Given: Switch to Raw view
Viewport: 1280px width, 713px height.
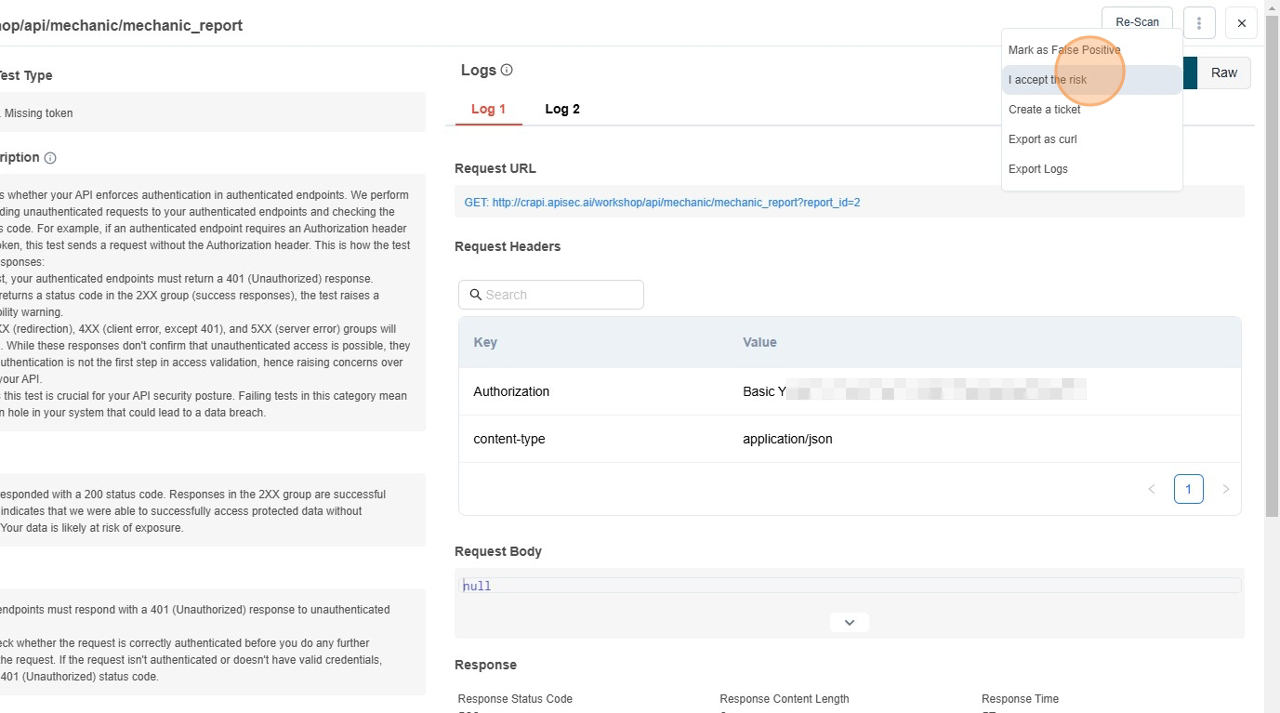Looking at the screenshot, I should (x=1223, y=73).
